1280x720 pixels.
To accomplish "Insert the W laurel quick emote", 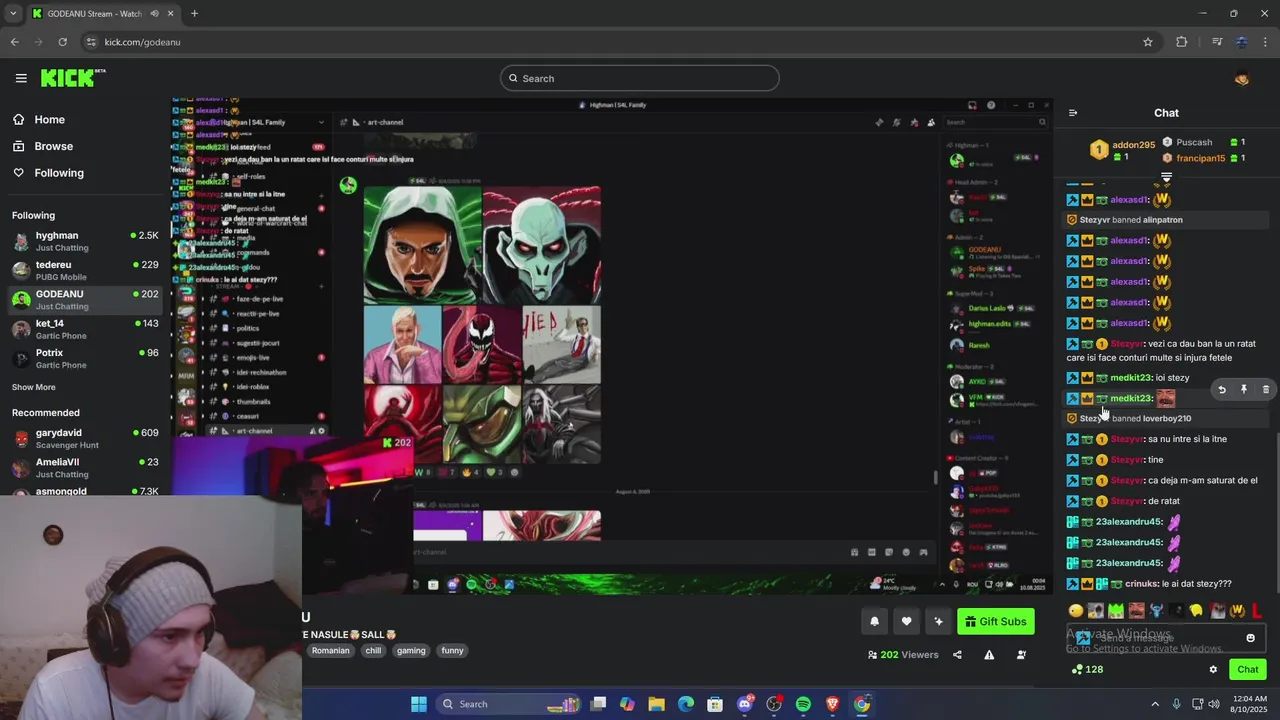I will coord(1237,611).
